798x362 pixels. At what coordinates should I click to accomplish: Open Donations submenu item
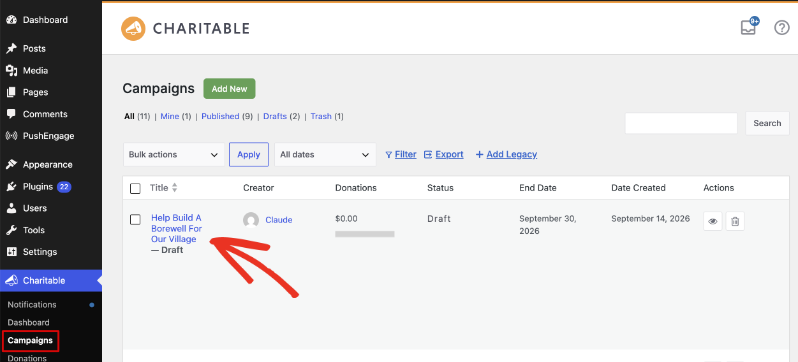click(27, 358)
